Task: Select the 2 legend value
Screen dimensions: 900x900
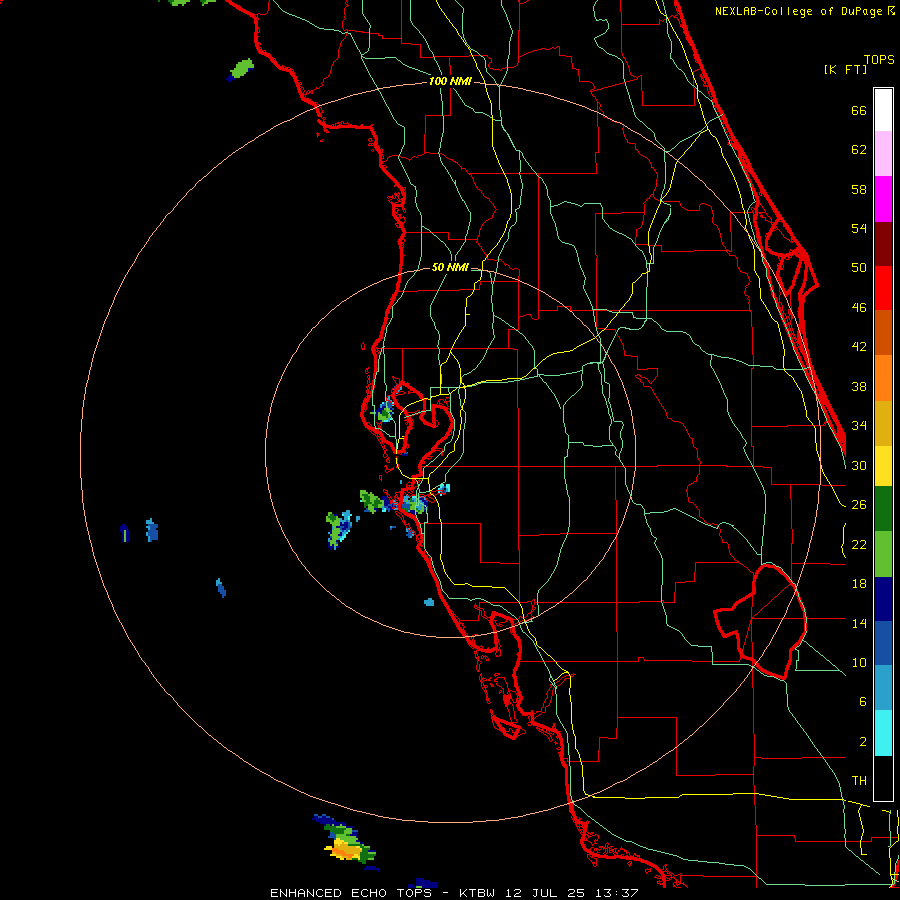Action: 863,742
